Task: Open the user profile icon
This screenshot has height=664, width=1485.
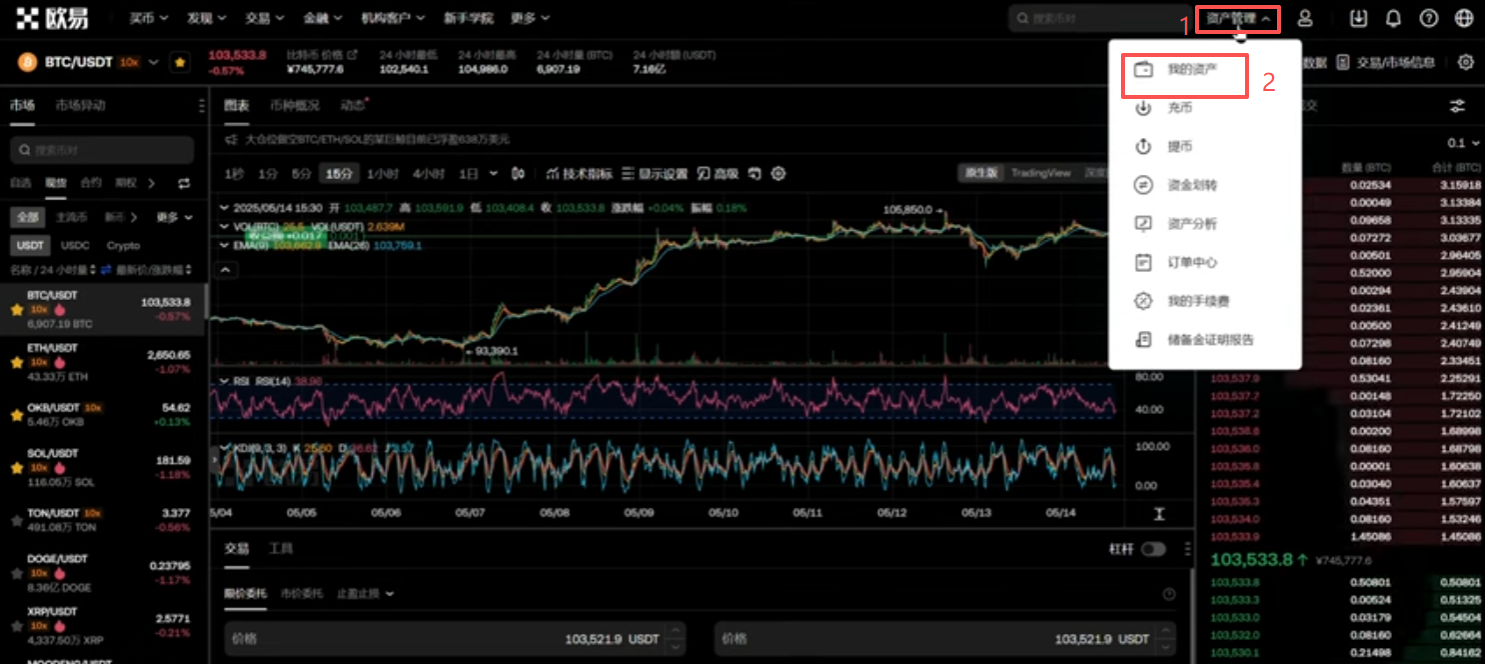Action: point(1305,18)
